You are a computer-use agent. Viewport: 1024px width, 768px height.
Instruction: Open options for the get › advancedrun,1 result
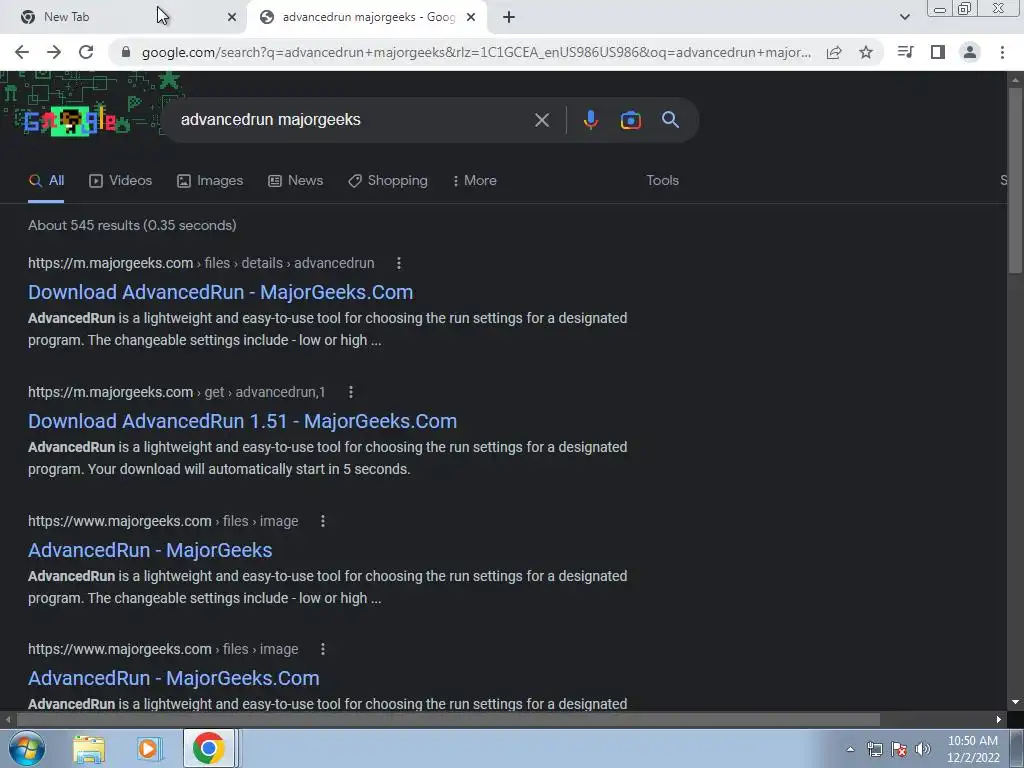coord(351,392)
